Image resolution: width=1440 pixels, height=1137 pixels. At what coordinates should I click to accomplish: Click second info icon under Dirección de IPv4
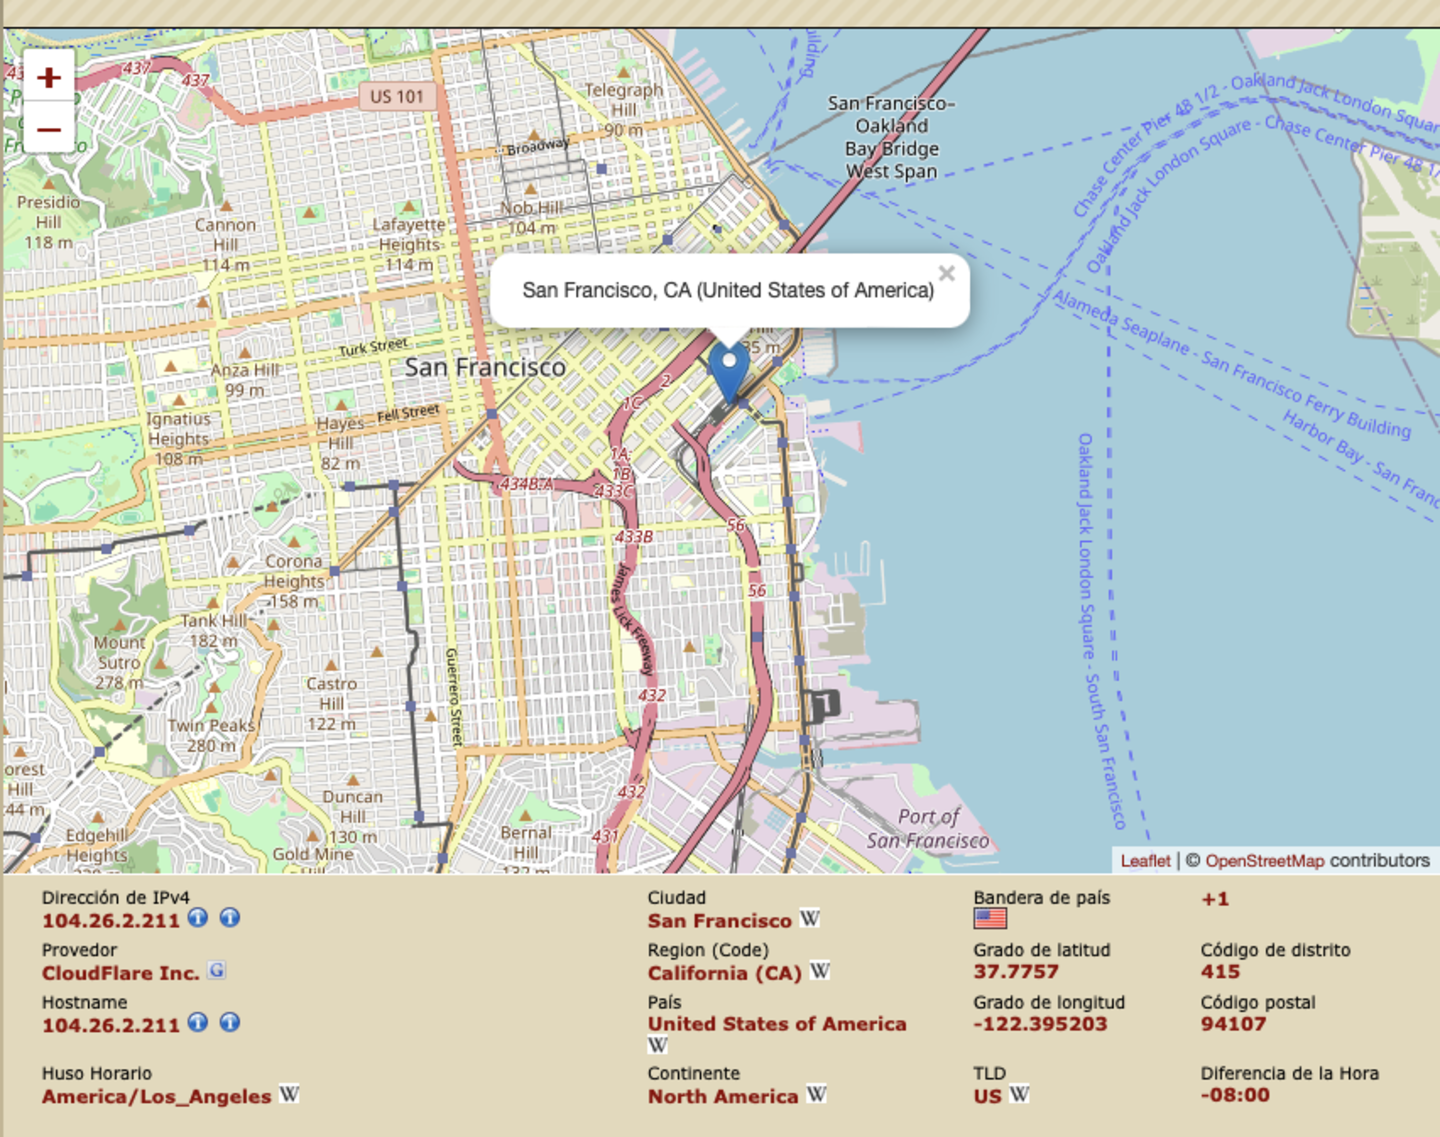[230, 917]
